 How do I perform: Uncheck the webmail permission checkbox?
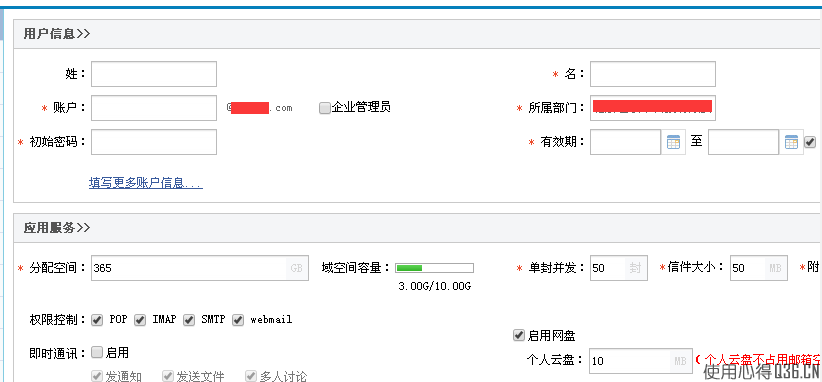pyautogui.click(x=238, y=320)
